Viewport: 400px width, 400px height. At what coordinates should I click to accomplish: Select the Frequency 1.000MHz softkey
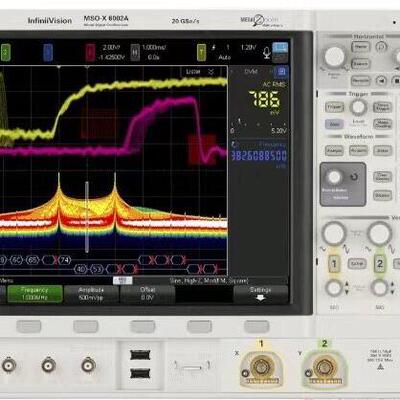(x=35, y=294)
